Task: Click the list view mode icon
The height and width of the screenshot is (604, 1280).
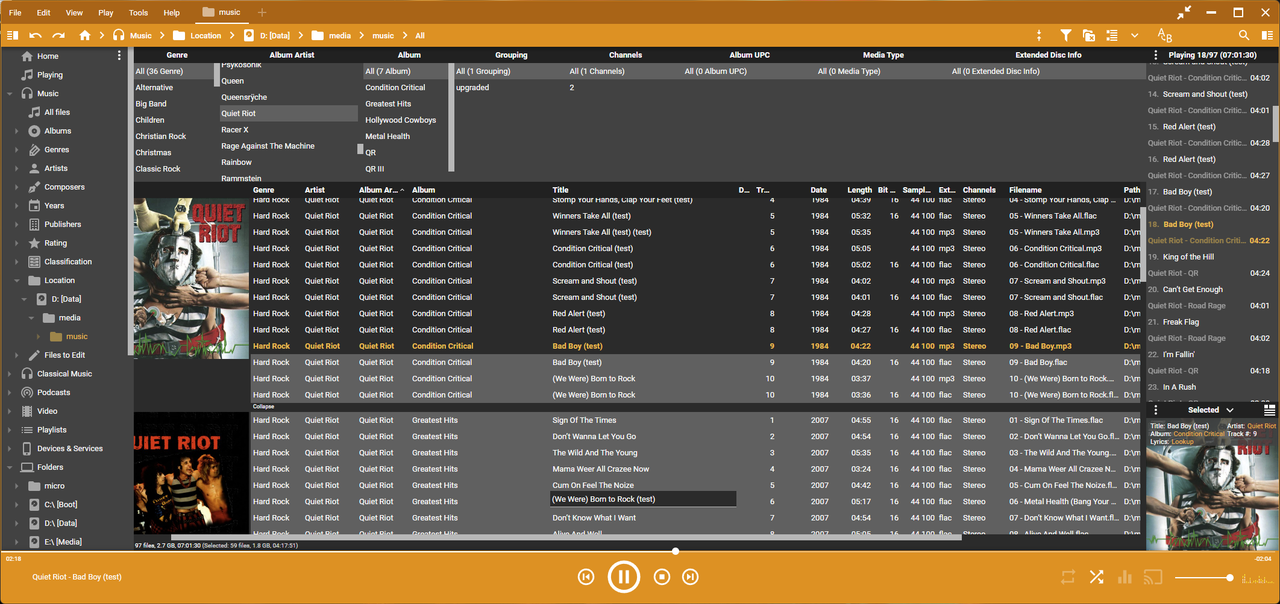Action: pyautogui.click(x=1112, y=35)
